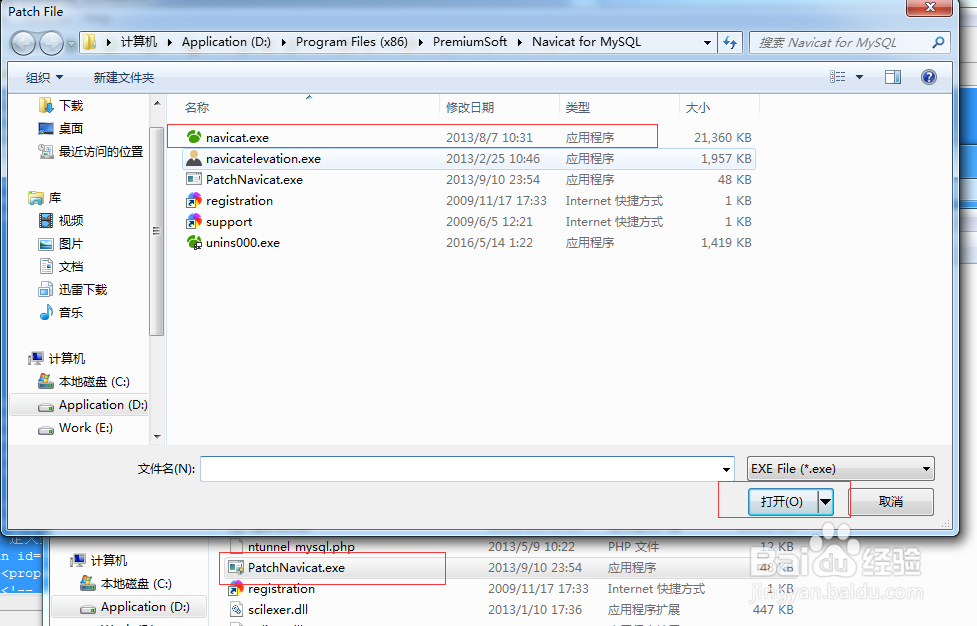The width and height of the screenshot is (977, 626).
Task: Select Application (D:) in the dialog navigation pane
Action: (x=103, y=405)
